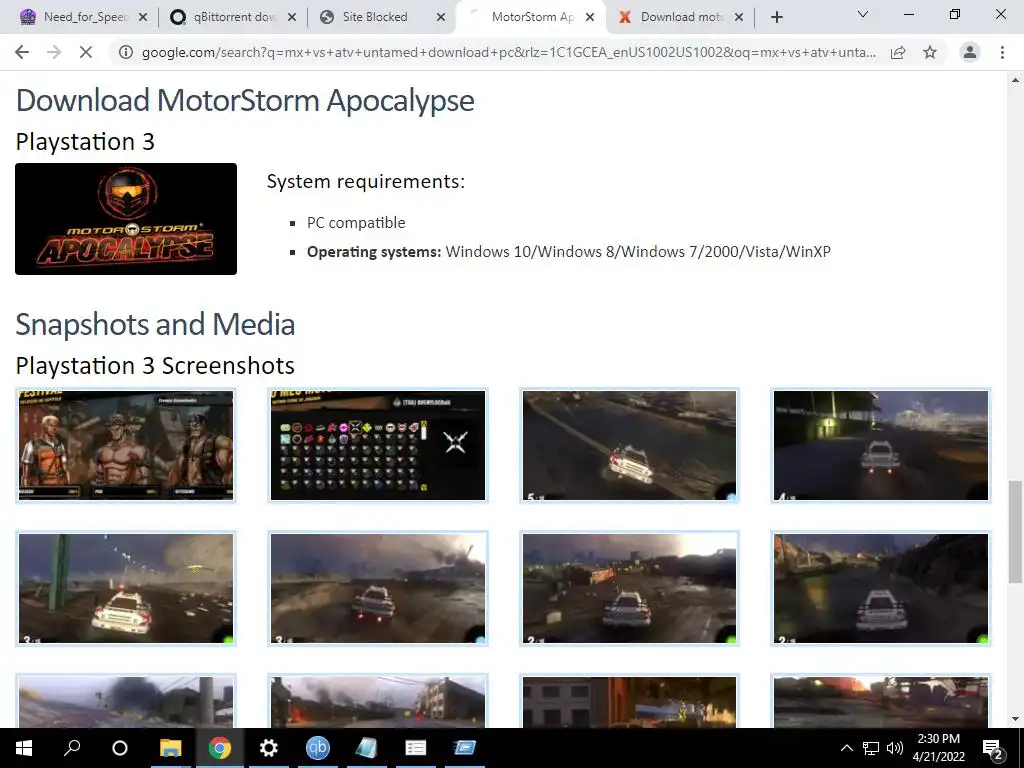The image size is (1024, 768).
Task: Open second-row screenshot with red truck ahead
Action: [630, 588]
